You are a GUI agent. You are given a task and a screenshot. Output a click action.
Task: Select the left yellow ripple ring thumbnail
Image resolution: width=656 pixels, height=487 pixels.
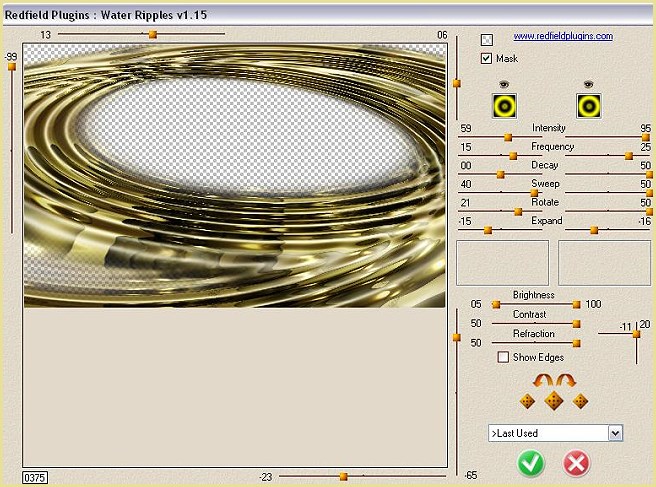[x=503, y=105]
